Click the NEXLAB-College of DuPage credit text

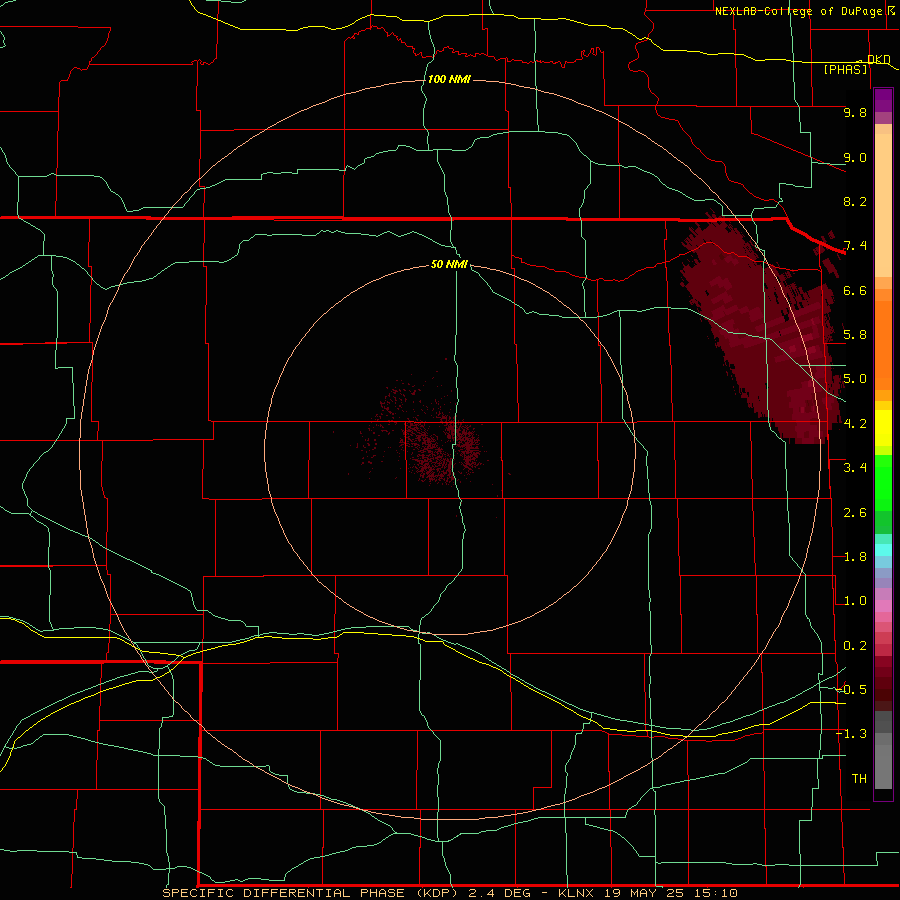[798, 11]
